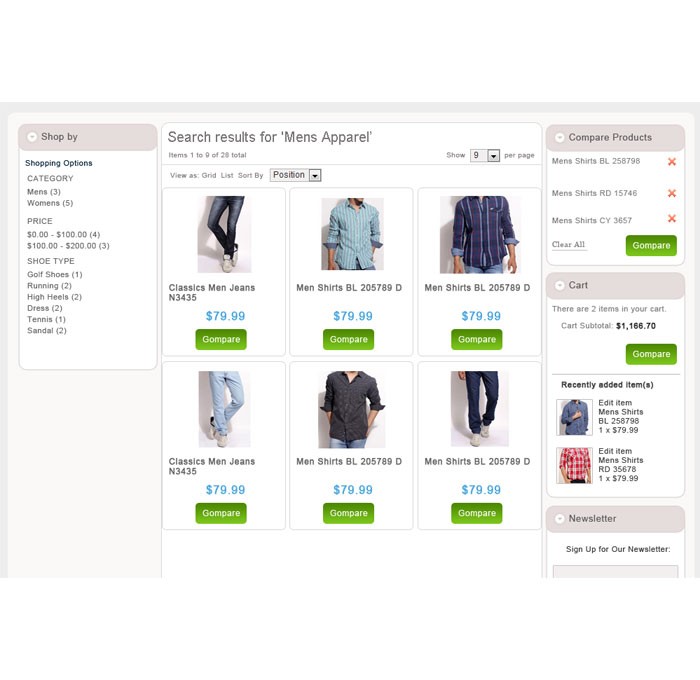Collapse the Compare Products panel icon

click(x=559, y=138)
